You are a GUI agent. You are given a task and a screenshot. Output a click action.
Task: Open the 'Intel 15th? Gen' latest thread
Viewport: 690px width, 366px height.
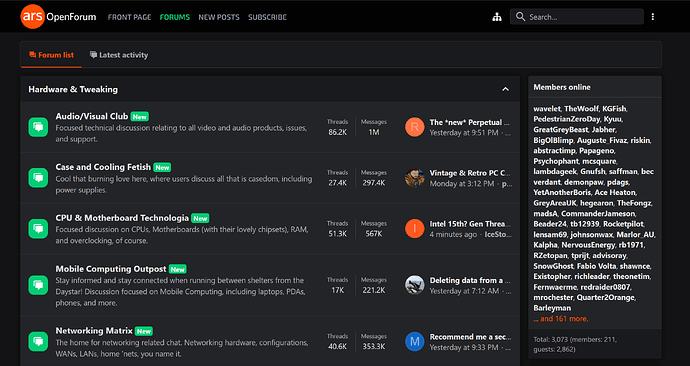[470, 224]
